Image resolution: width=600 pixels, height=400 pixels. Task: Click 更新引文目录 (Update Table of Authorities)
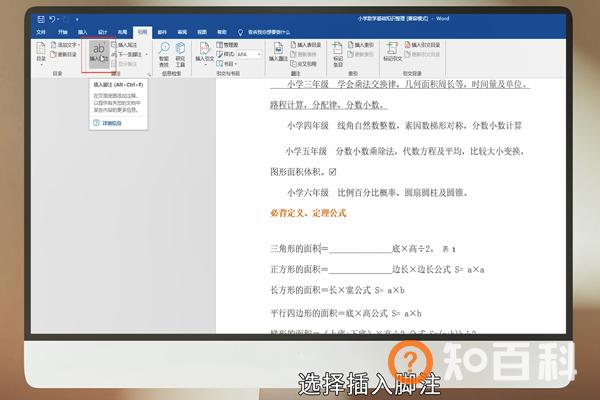pos(422,54)
